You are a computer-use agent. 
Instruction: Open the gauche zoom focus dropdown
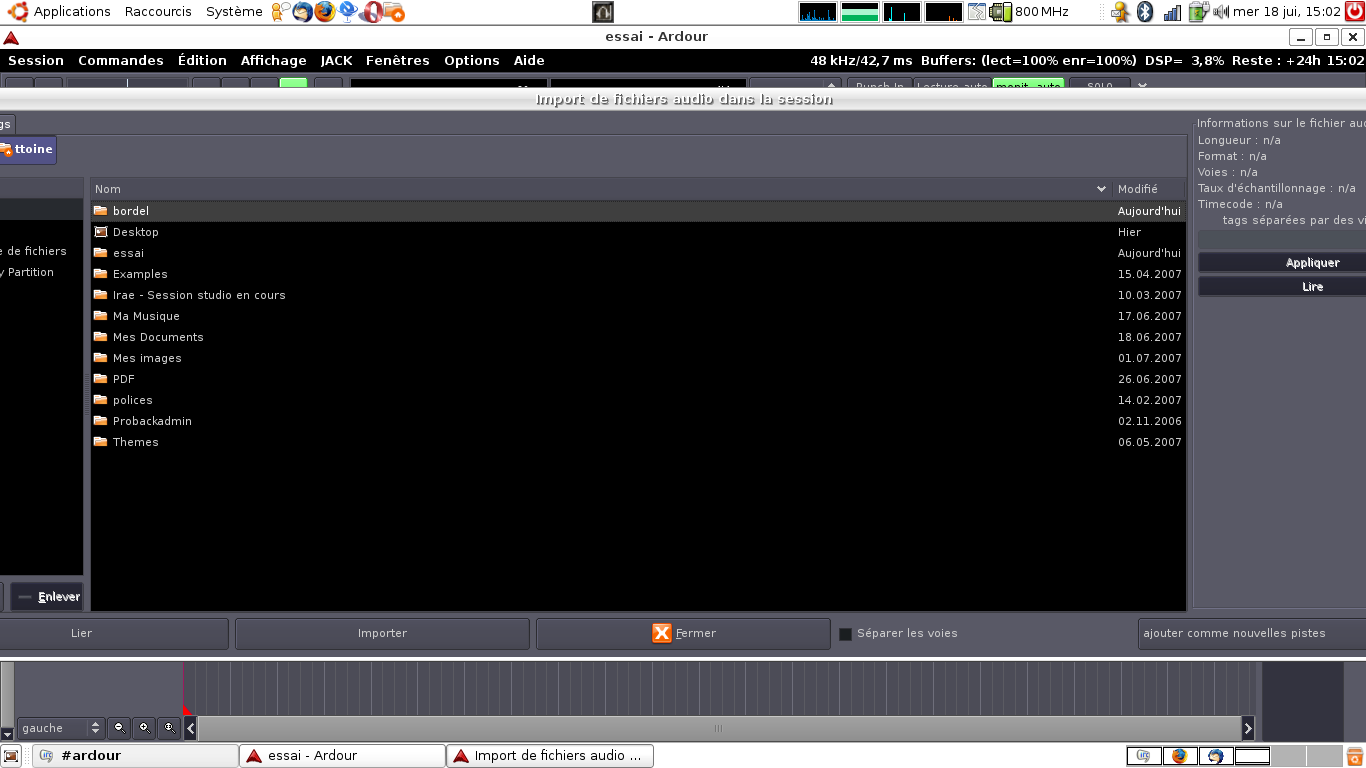[61, 728]
